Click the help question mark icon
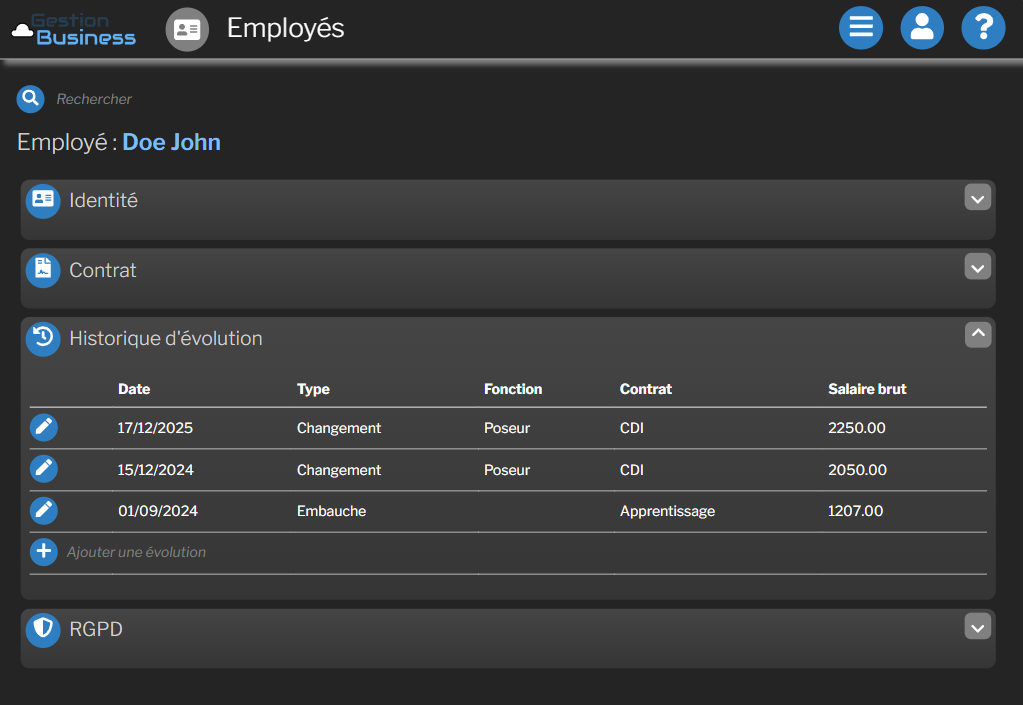The image size is (1023, 705). [983, 28]
